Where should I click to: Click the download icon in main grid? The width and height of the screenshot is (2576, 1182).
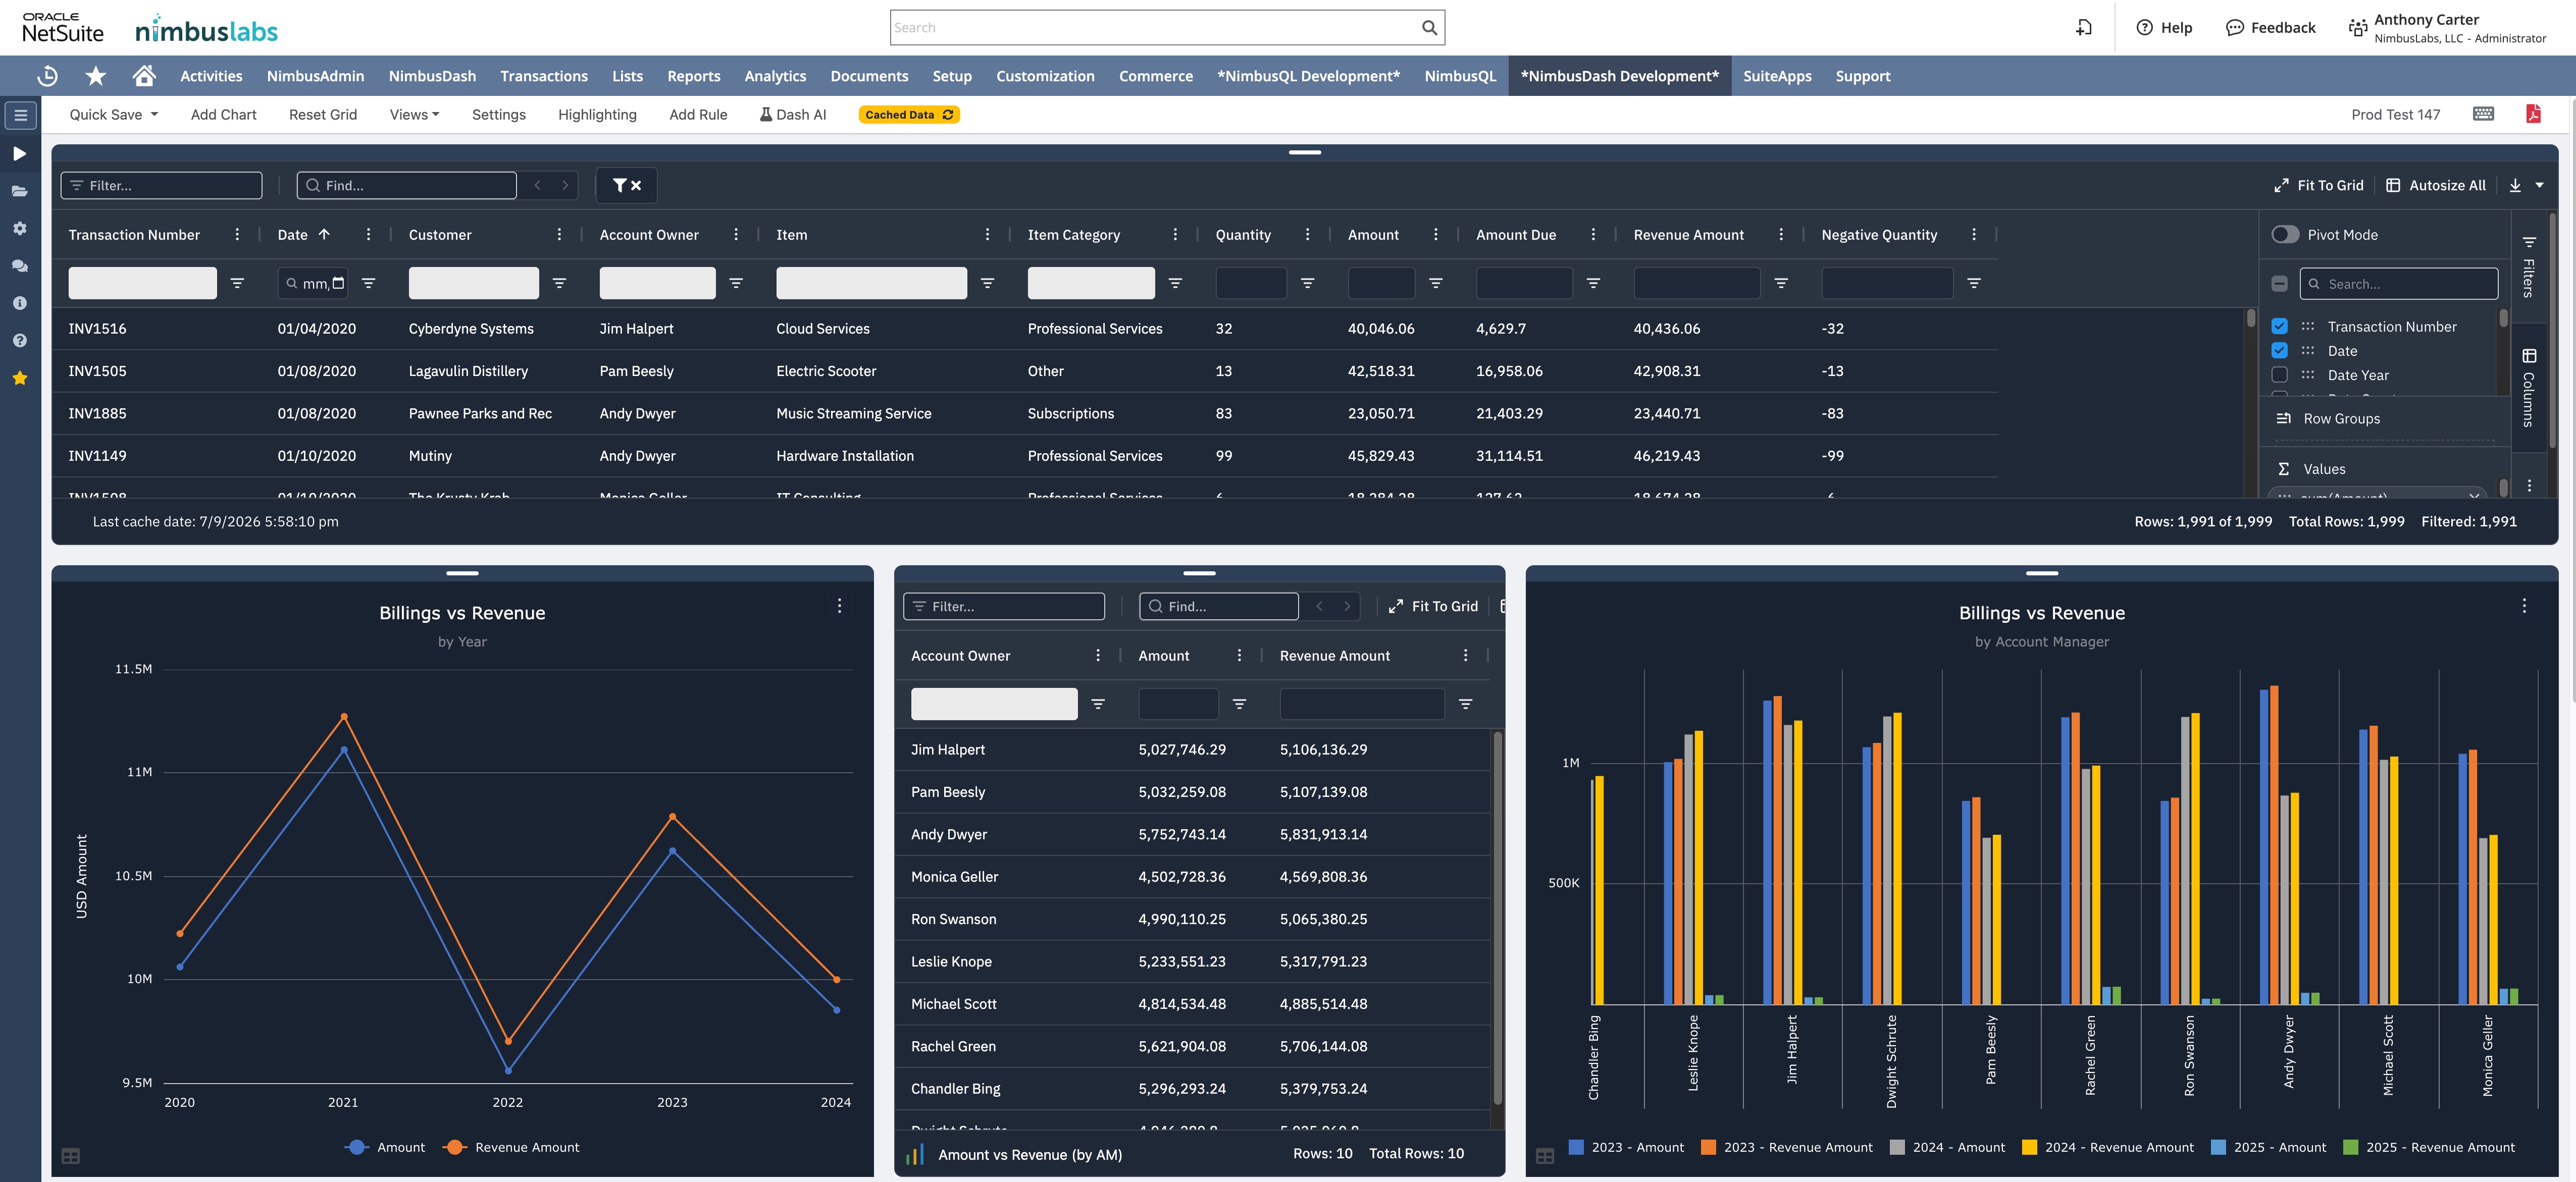coord(2515,185)
